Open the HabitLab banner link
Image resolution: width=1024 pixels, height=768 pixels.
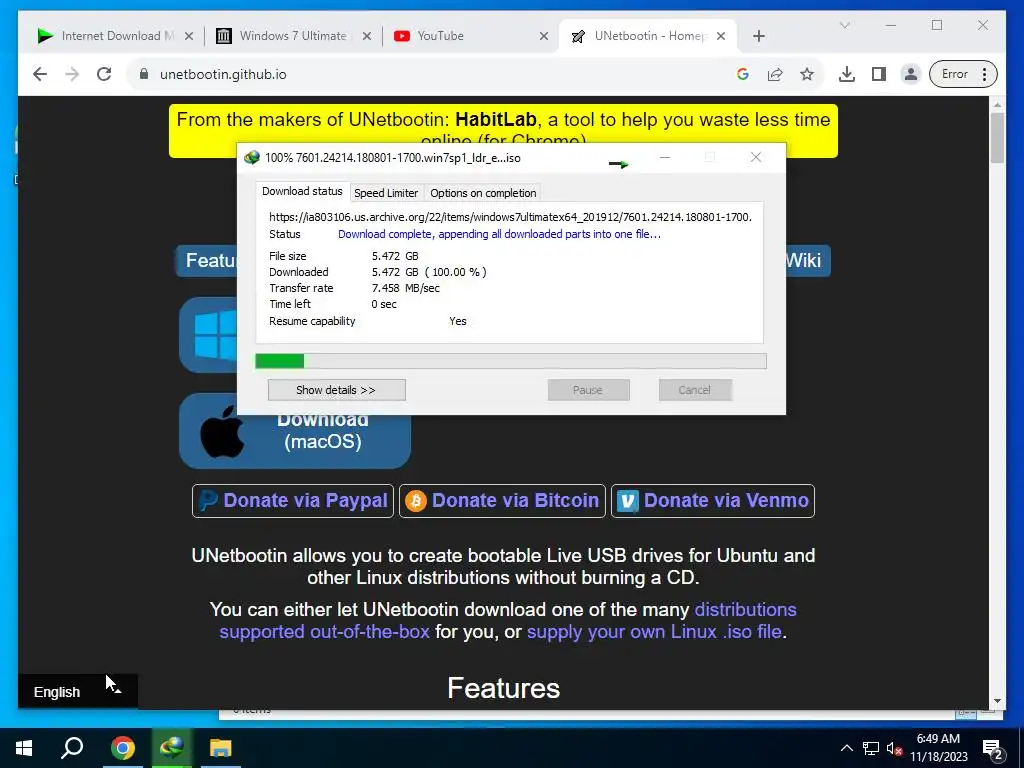496,120
